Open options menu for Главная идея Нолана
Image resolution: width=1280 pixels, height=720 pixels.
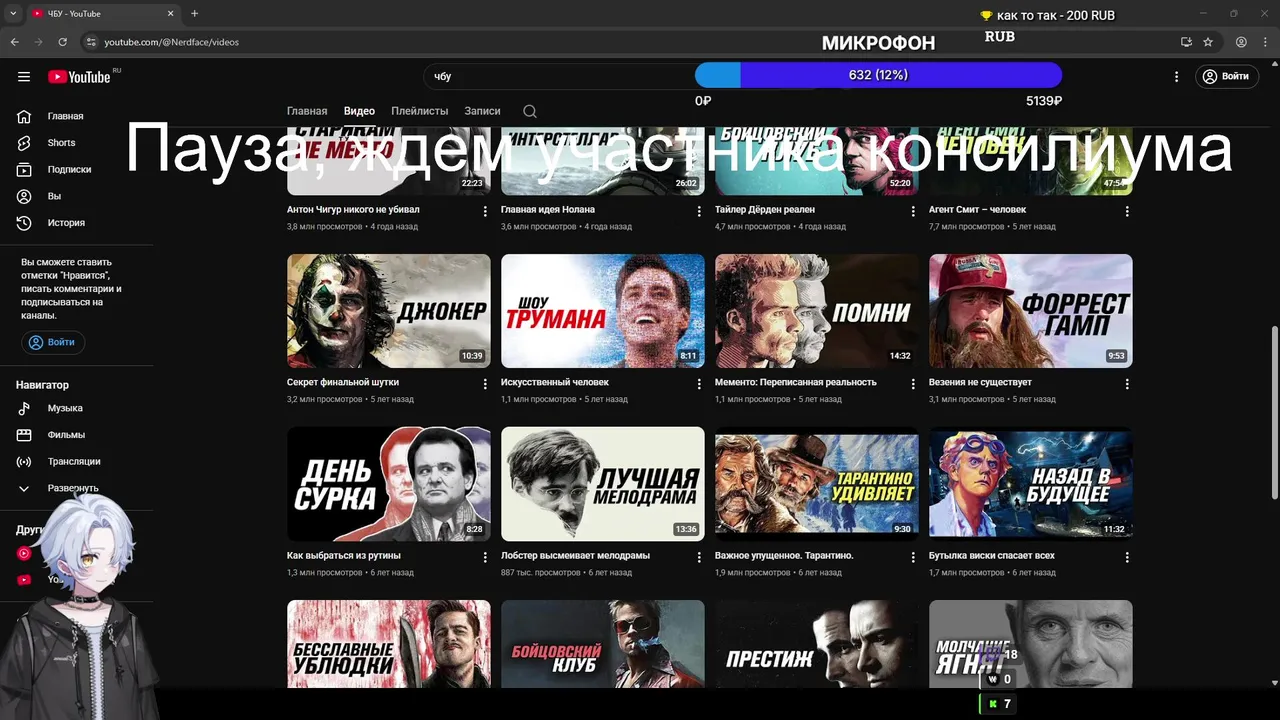click(699, 211)
